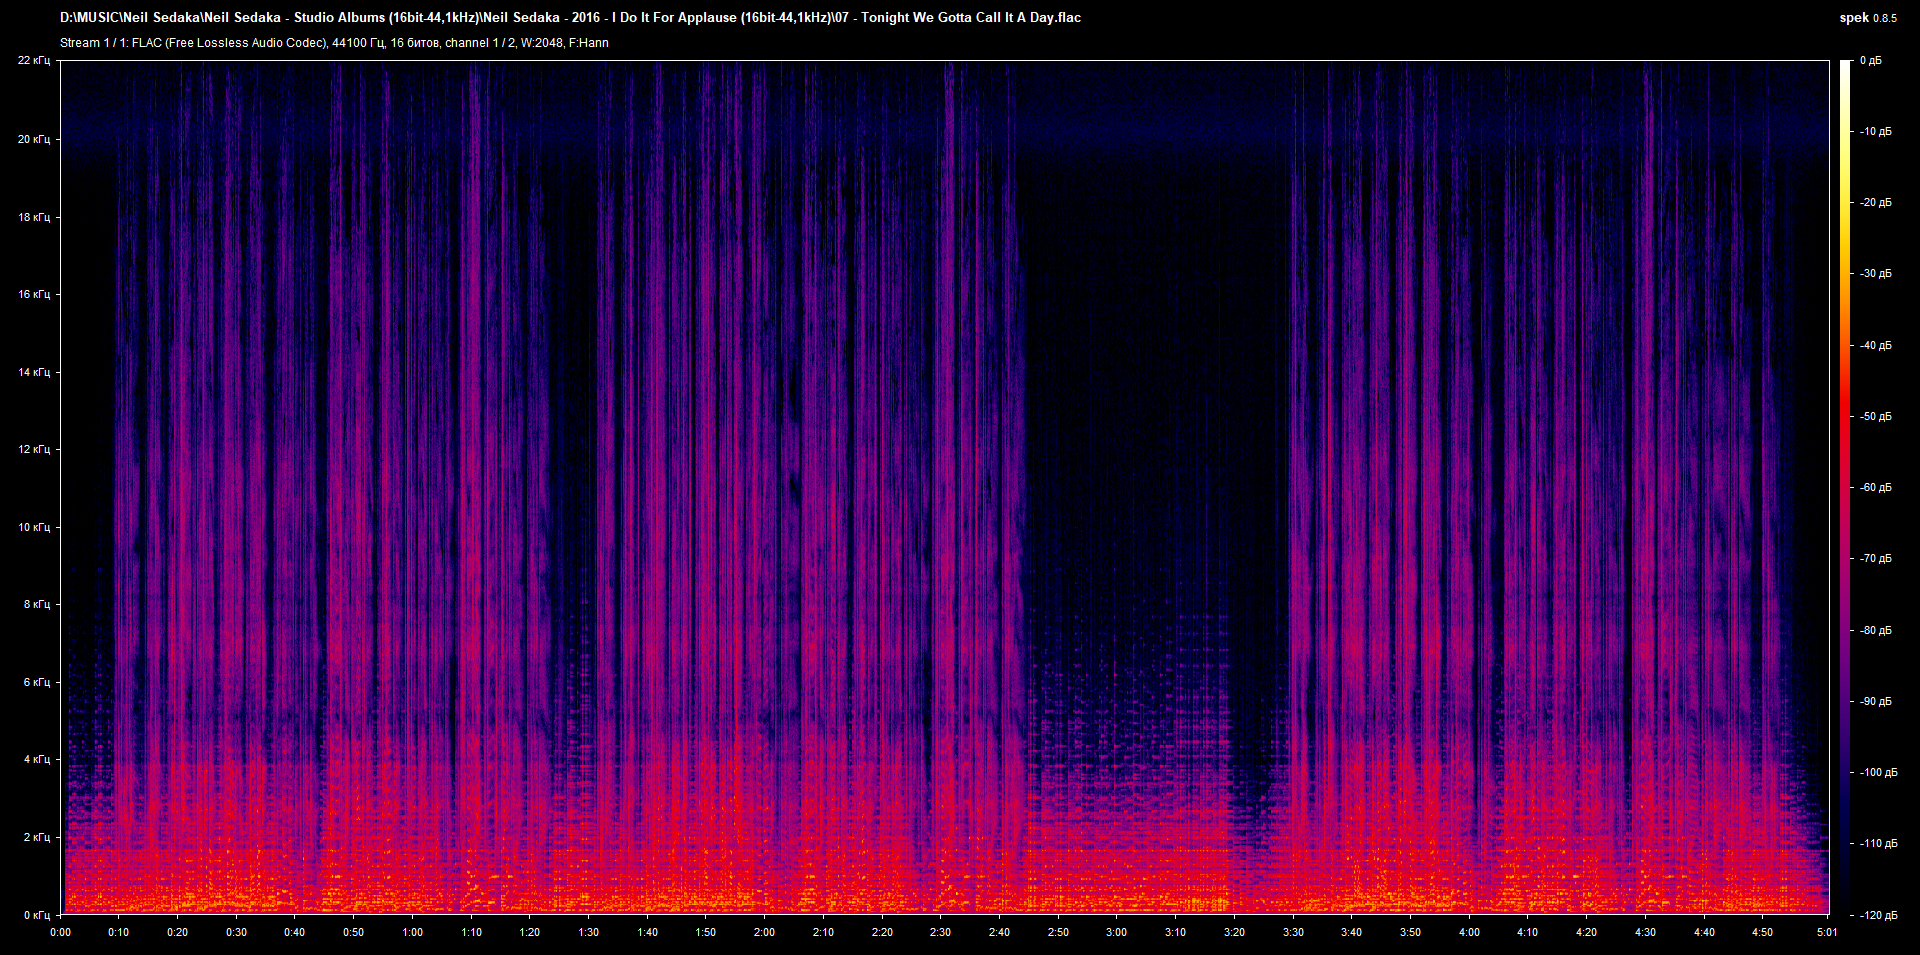The width and height of the screenshot is (1920, 955).
Task: Click the 0:10 time axis label
Action: (x=119, y=932)
